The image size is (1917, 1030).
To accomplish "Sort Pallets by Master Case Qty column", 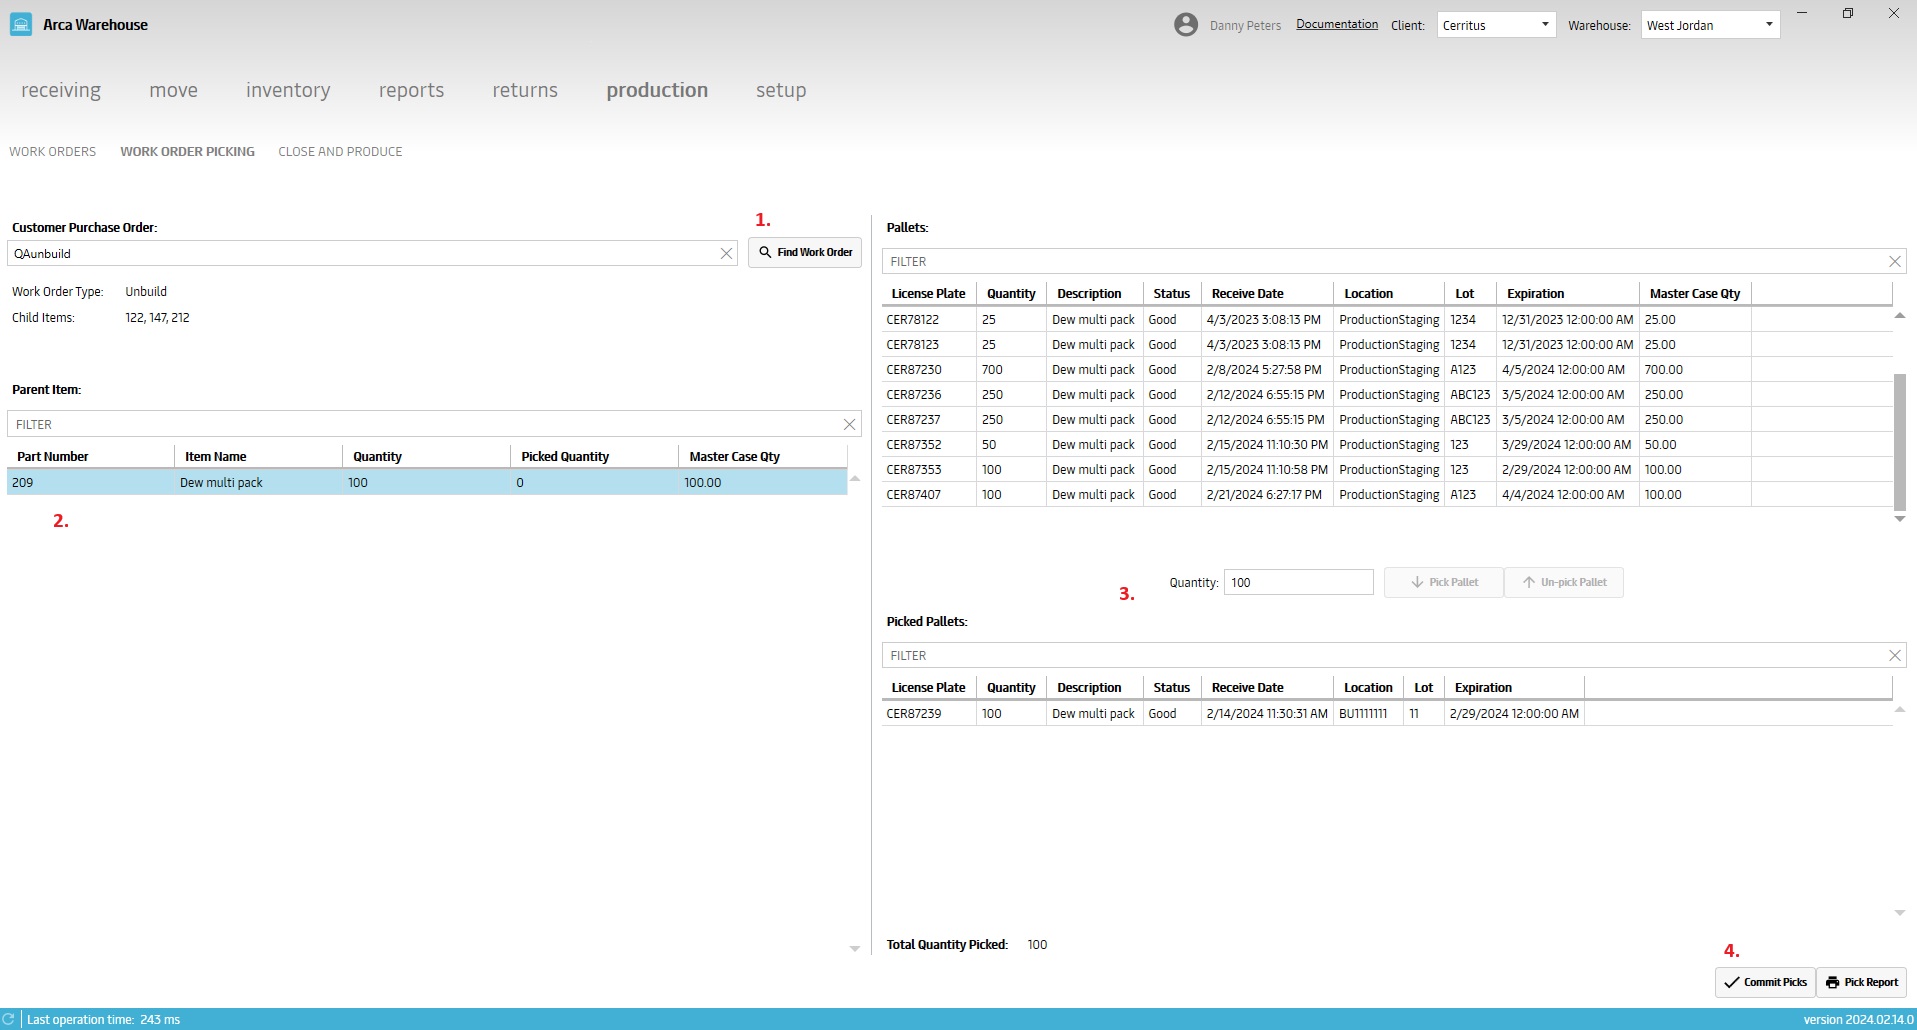I will pos(1695,294).
